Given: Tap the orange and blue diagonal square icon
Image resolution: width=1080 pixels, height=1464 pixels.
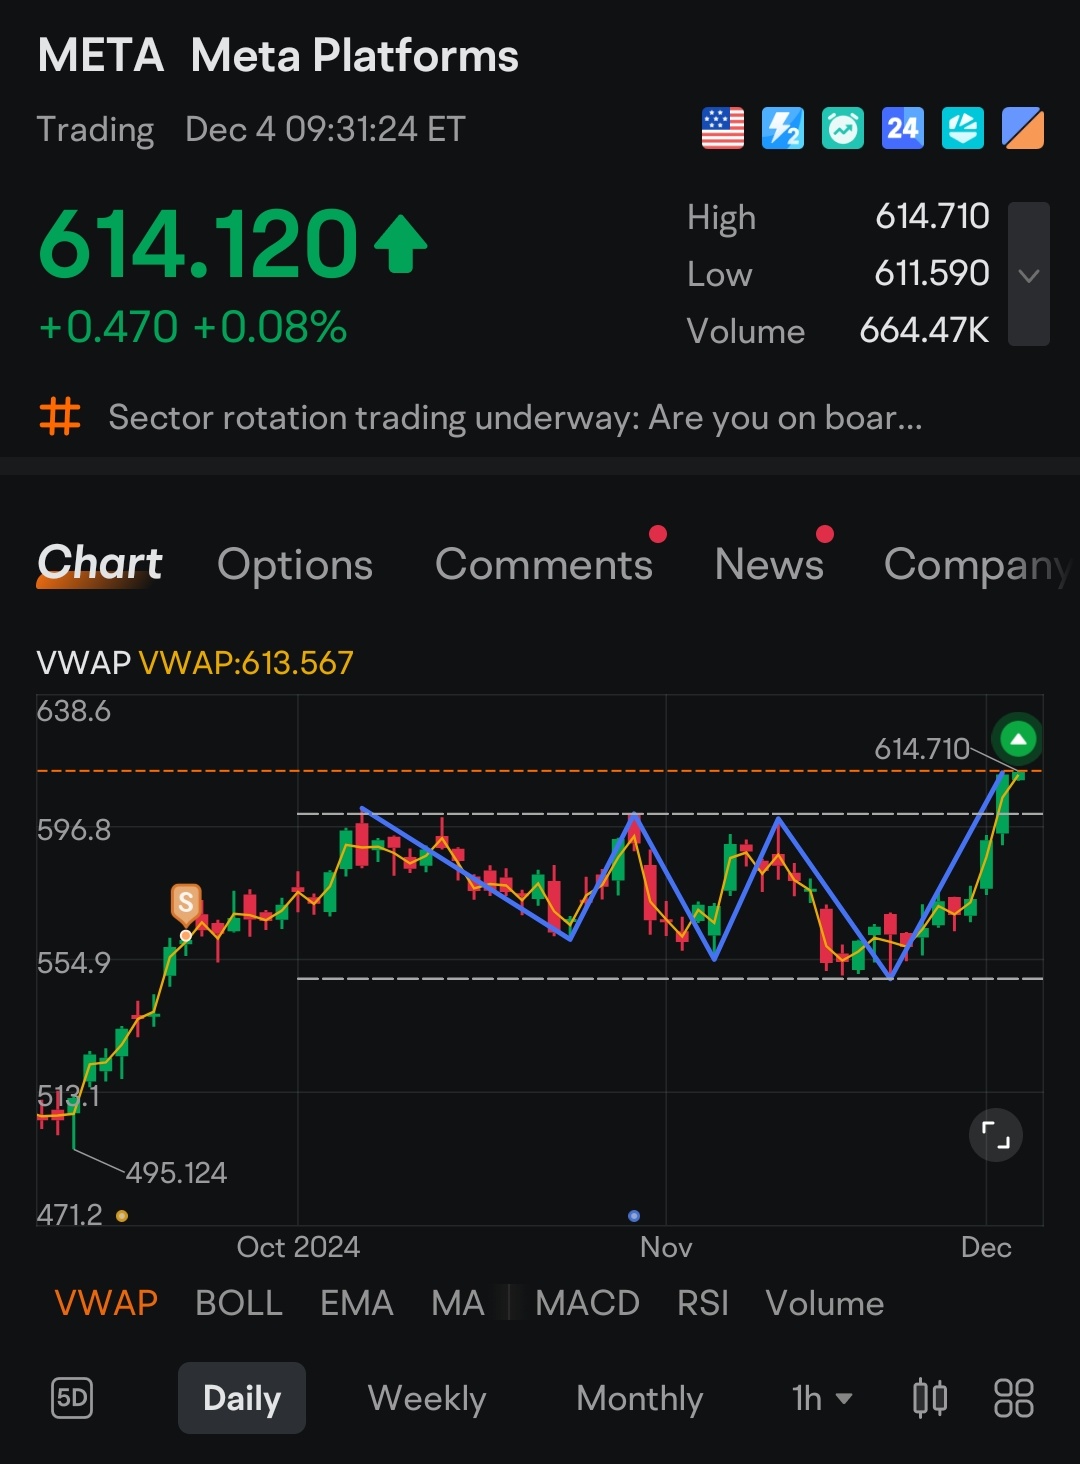Looking at the screenshot, I should tap(1023, 128).
